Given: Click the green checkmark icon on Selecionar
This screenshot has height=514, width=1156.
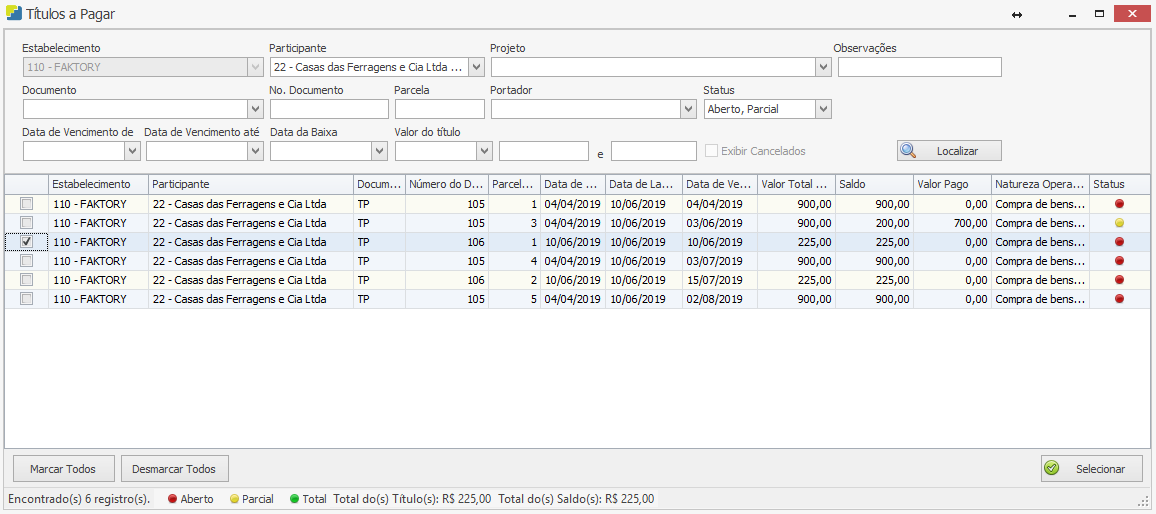Looking at the screenshot, I should point(1051,468).
